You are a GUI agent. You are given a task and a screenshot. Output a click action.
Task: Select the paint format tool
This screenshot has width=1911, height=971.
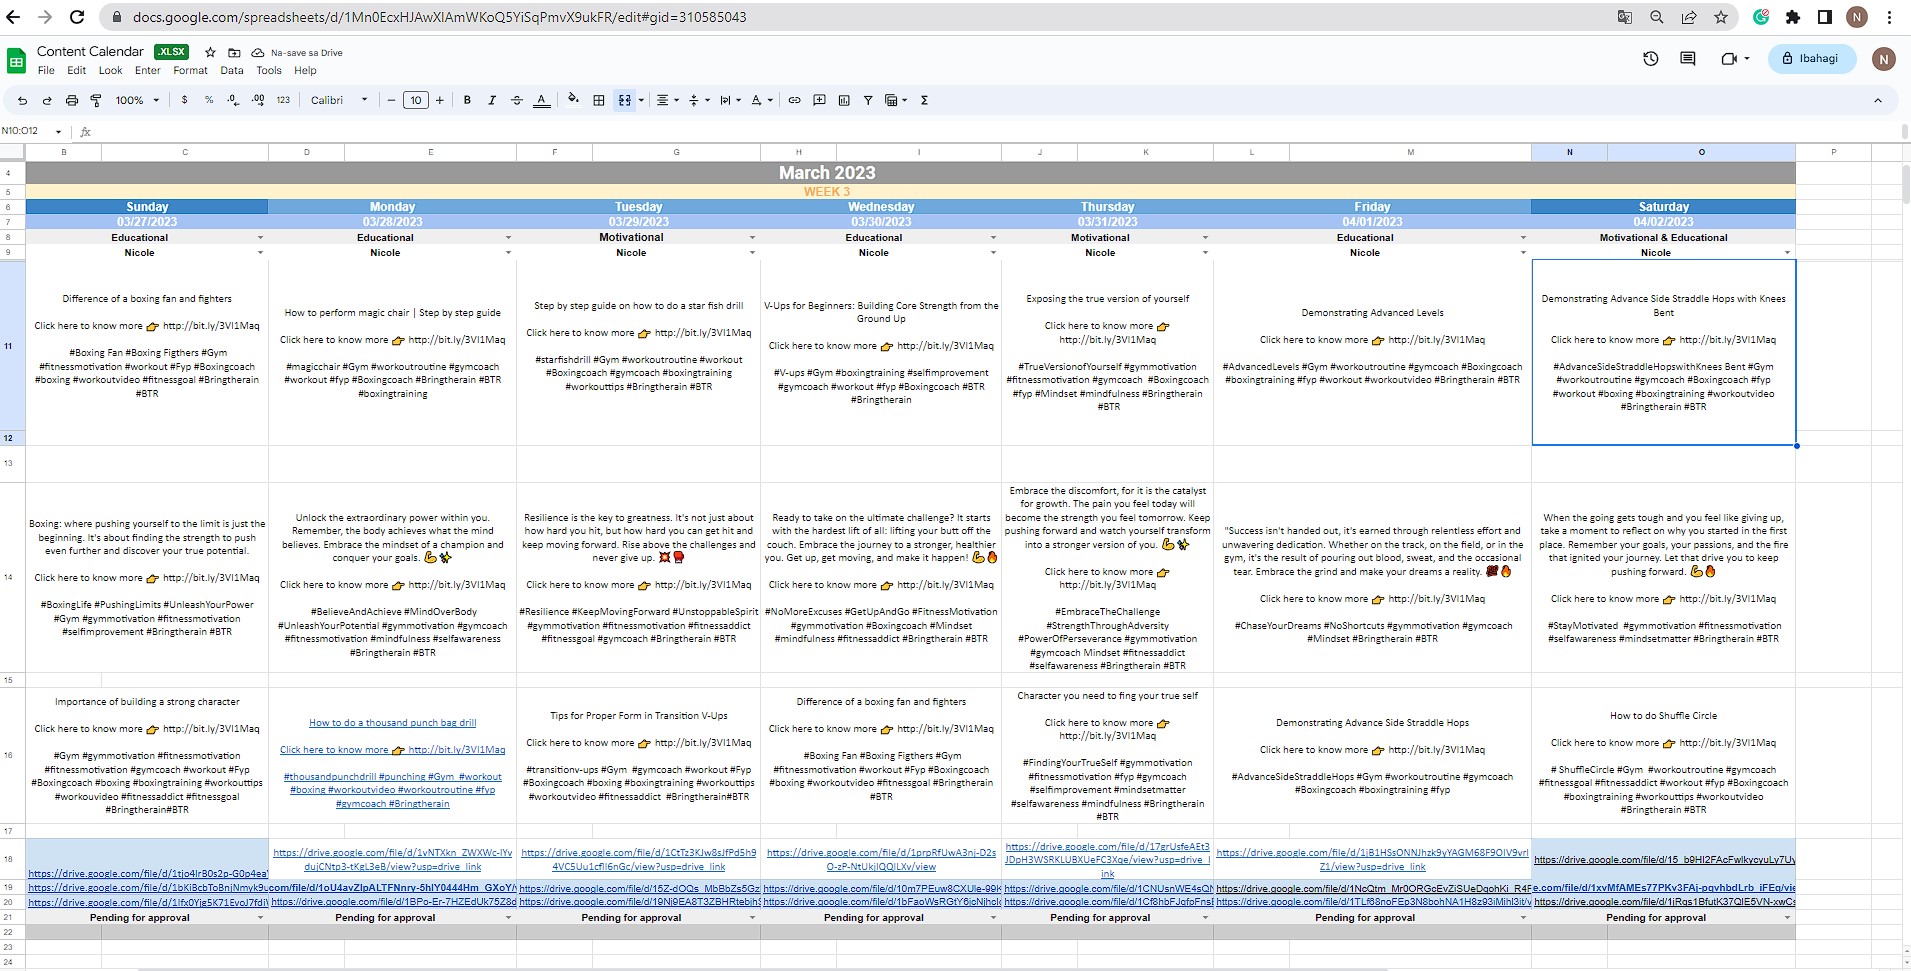tap(96, 100)
